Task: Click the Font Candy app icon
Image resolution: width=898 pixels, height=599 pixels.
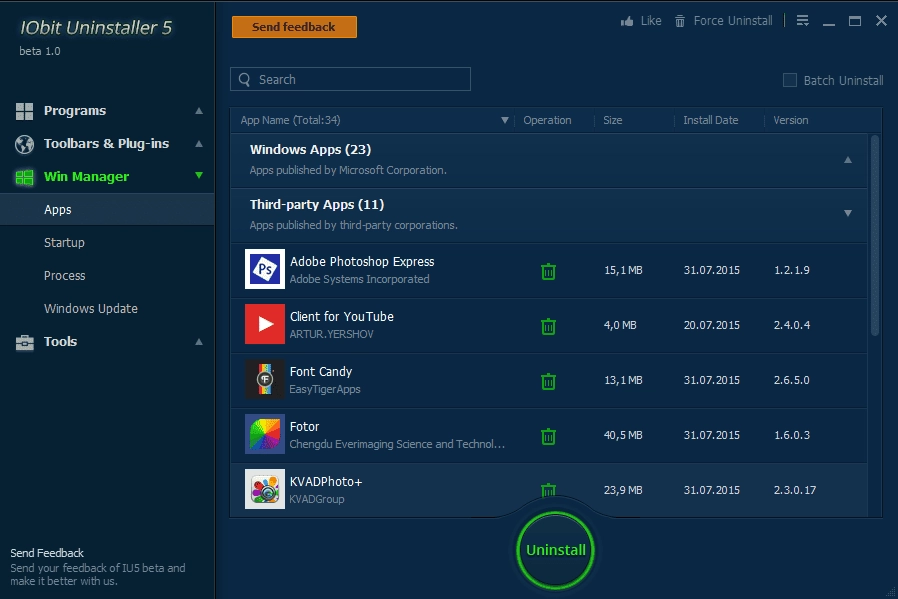Action: coord(265,379)
